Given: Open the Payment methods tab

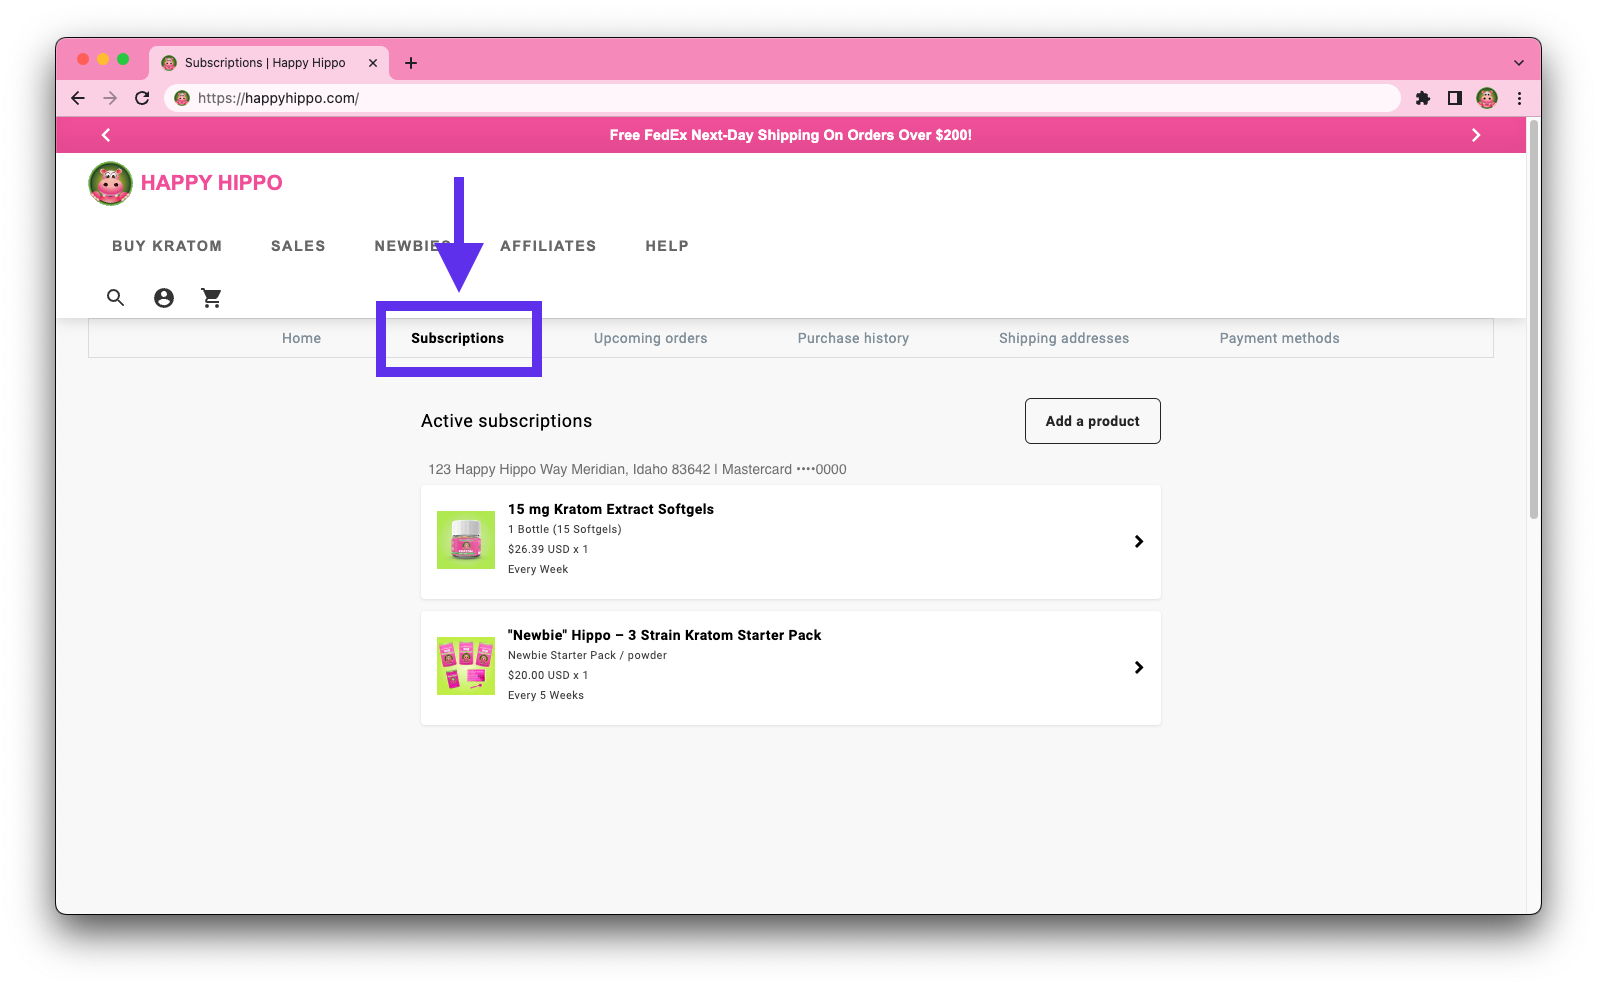Looking at the screenshot, I should point(1279,338).
